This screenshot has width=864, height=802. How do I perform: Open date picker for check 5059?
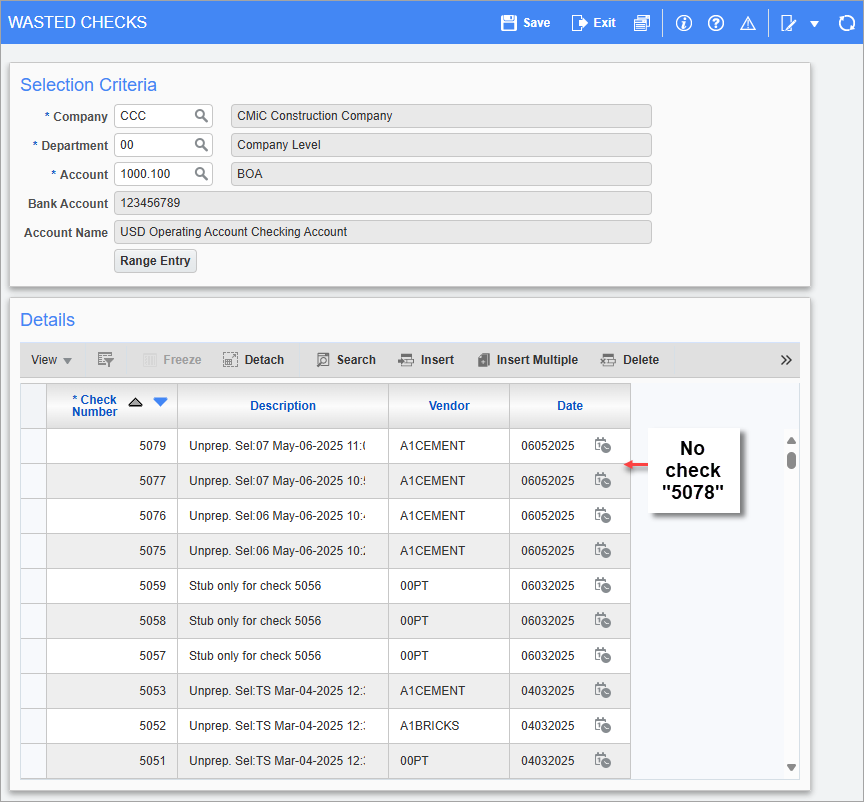[602, 585]
